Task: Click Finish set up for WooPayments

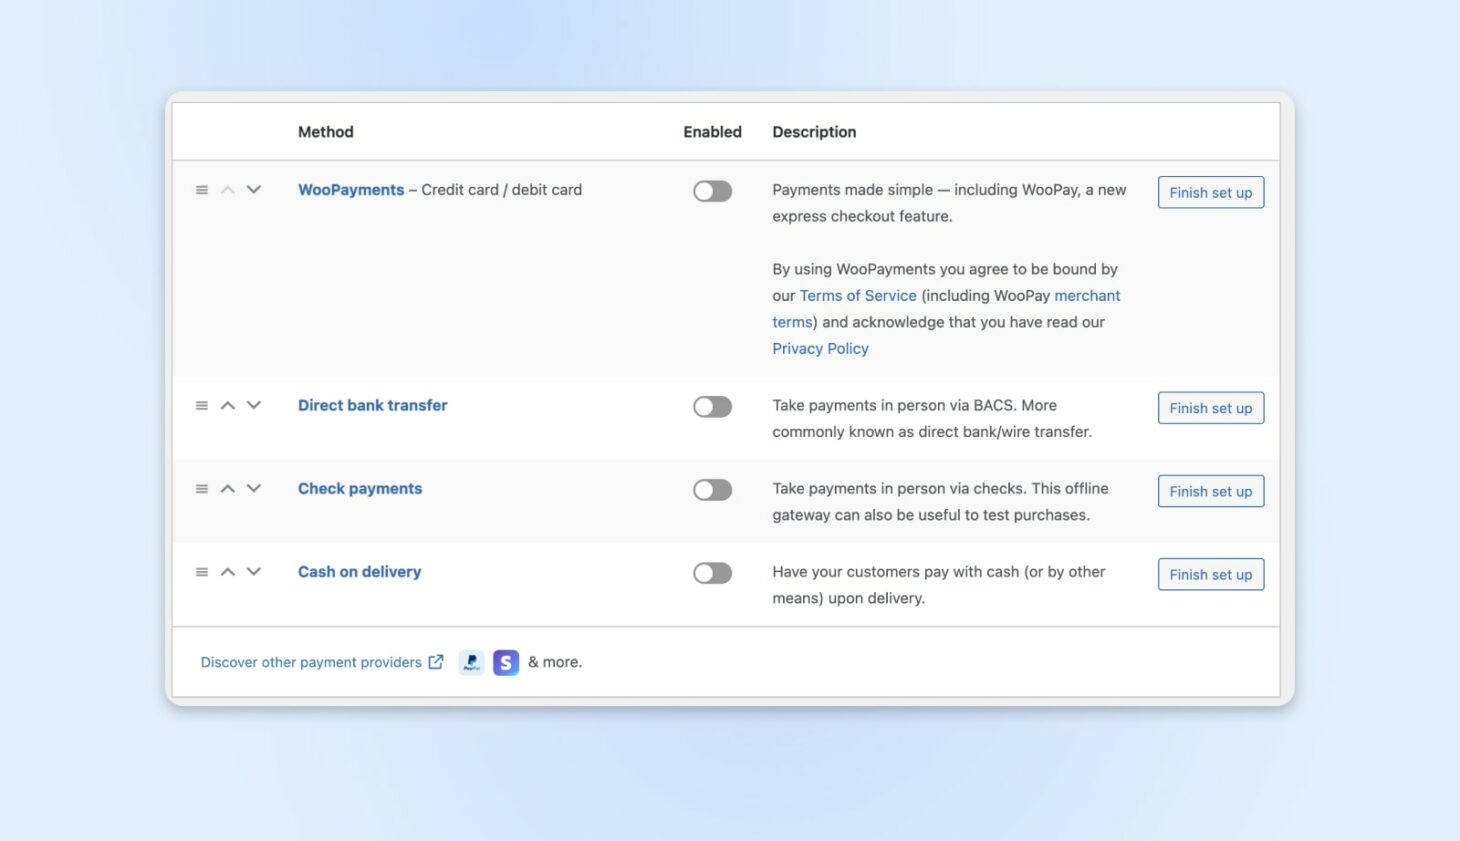Action: tap(1210, 192)
